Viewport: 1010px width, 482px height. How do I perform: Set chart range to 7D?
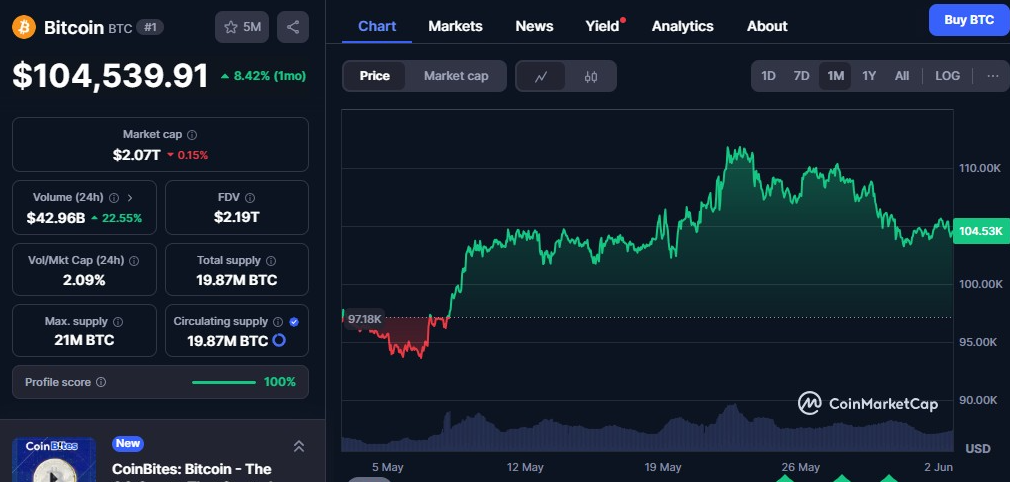(x=801, y=76)
